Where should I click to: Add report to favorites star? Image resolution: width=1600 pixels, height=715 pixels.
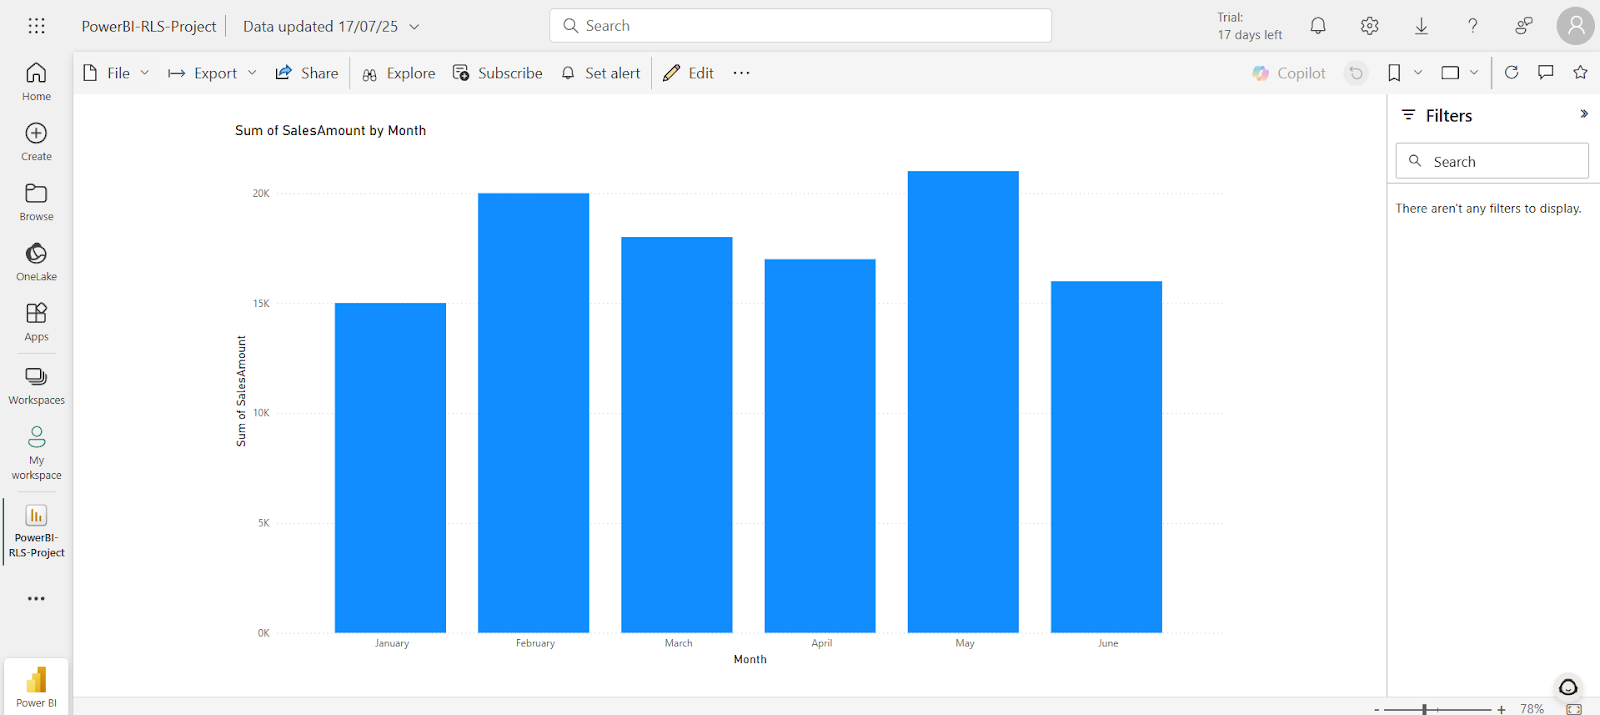[1580, 72]
